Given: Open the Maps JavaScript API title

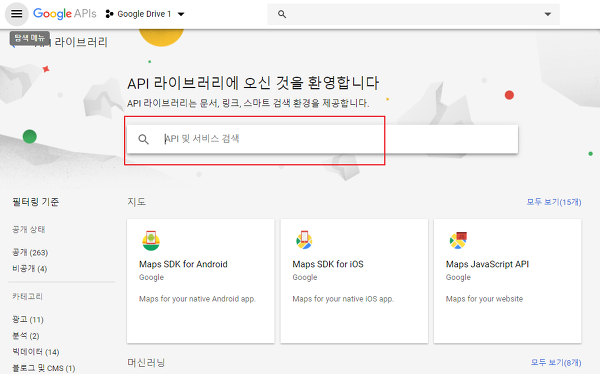Looking at the screenshot, I should click(487, 264).
